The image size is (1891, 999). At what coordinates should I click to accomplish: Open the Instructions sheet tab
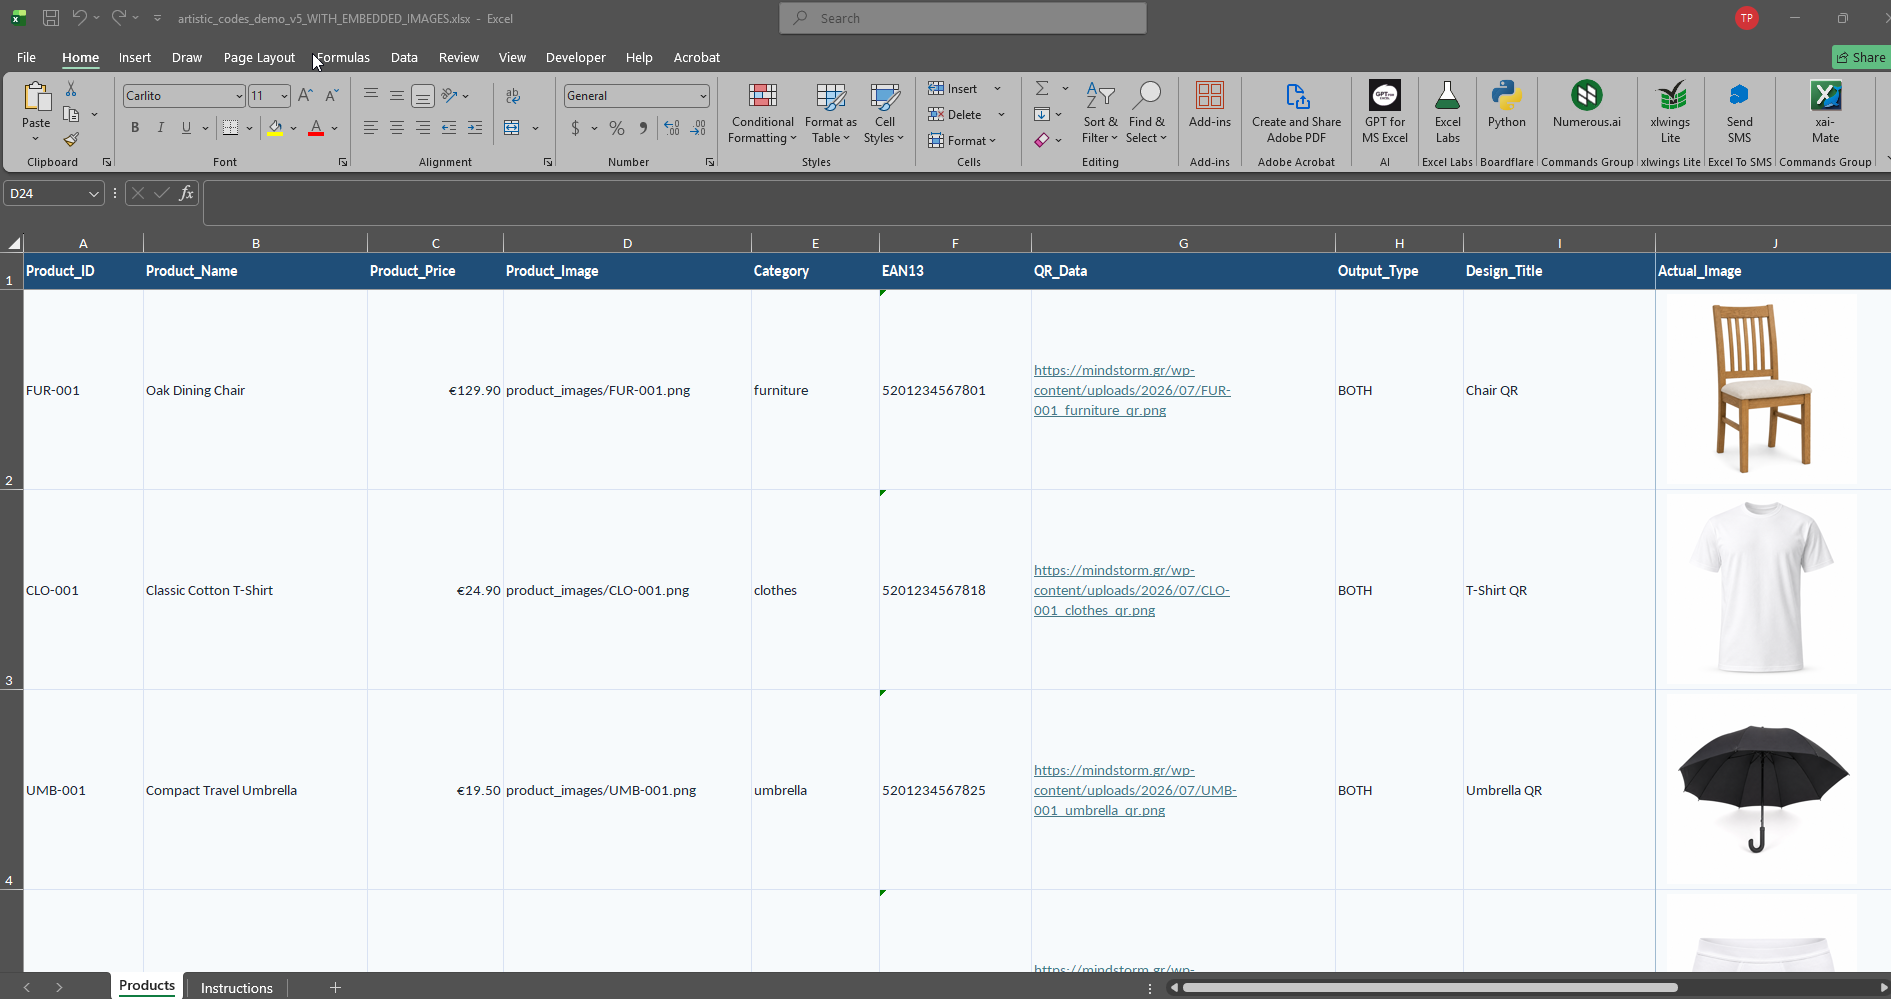click(237, 987)
